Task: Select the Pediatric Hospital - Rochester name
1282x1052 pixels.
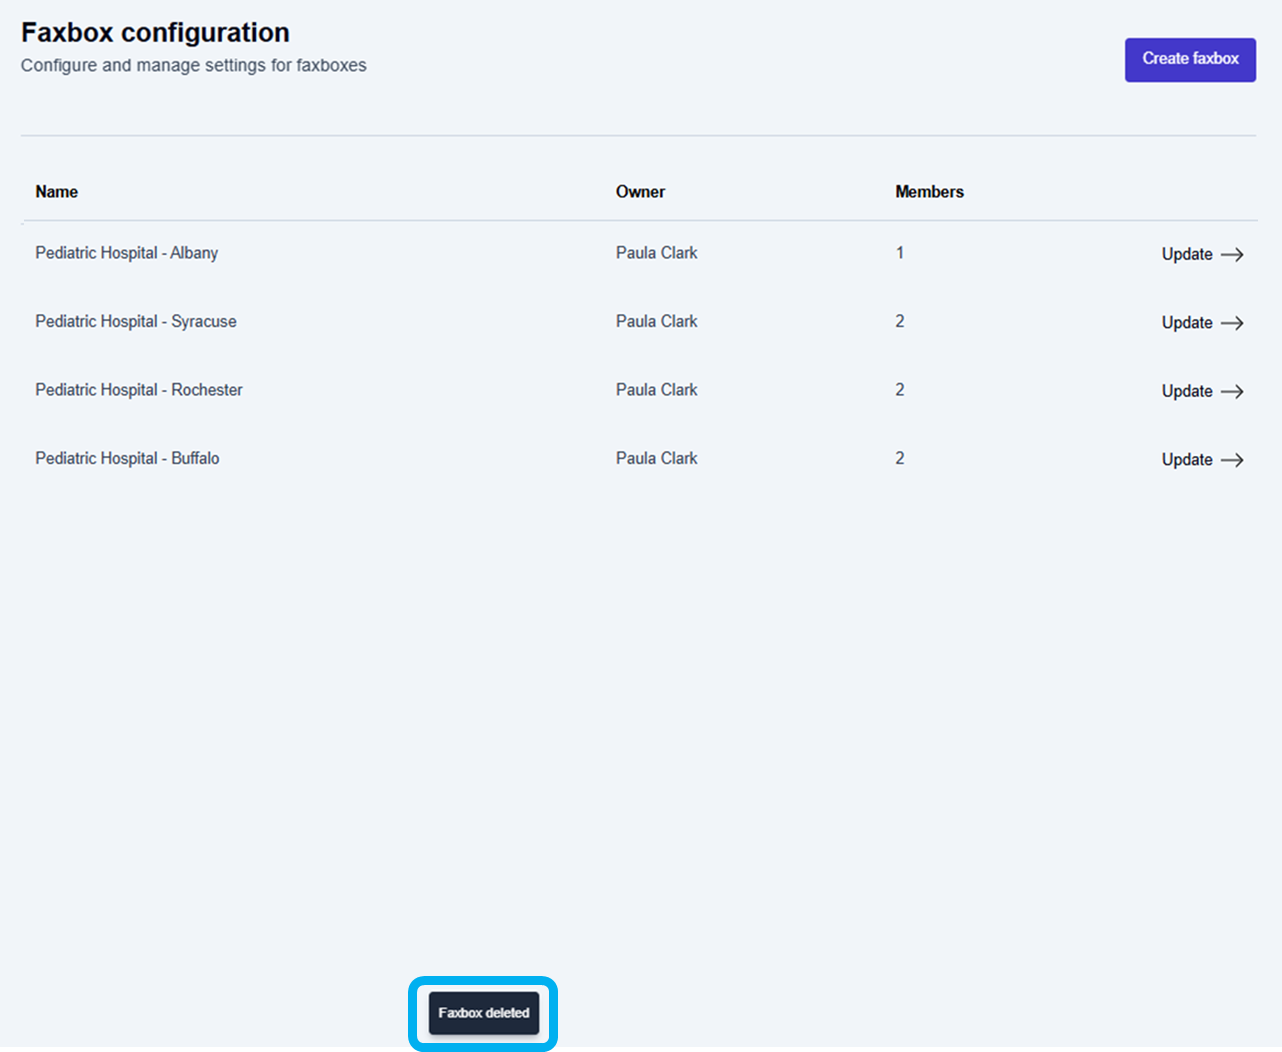Action: (x=139, y=390)
